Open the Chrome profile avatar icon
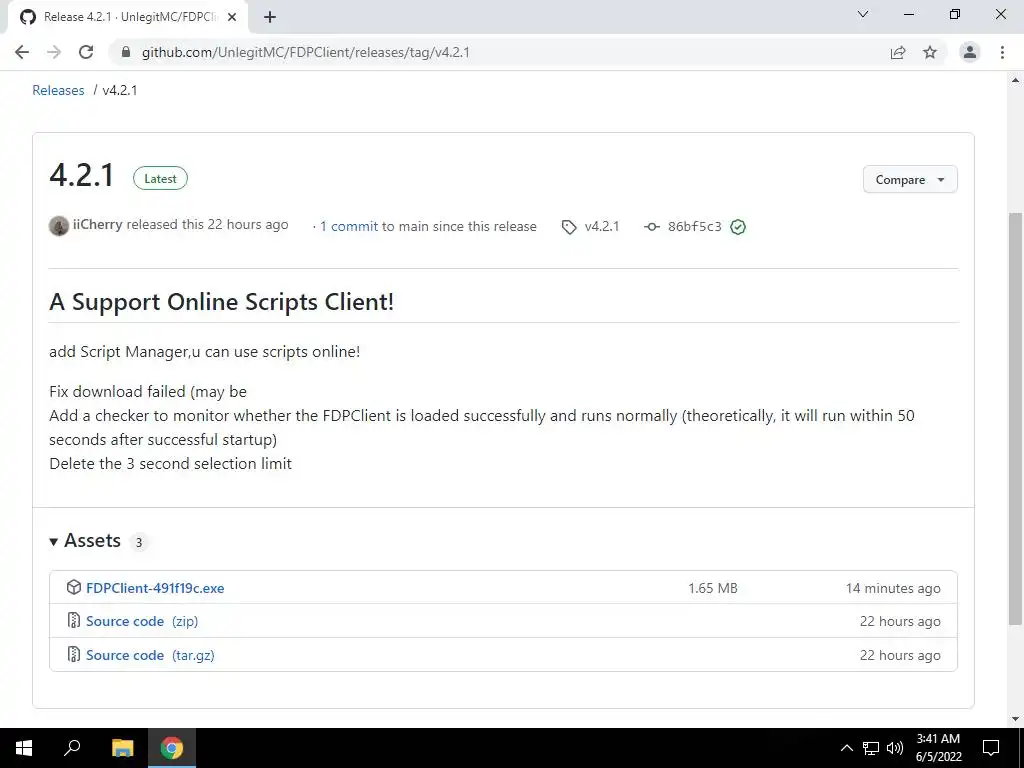The width and height of the screenshot is (1024, 768). click(970, 52)
